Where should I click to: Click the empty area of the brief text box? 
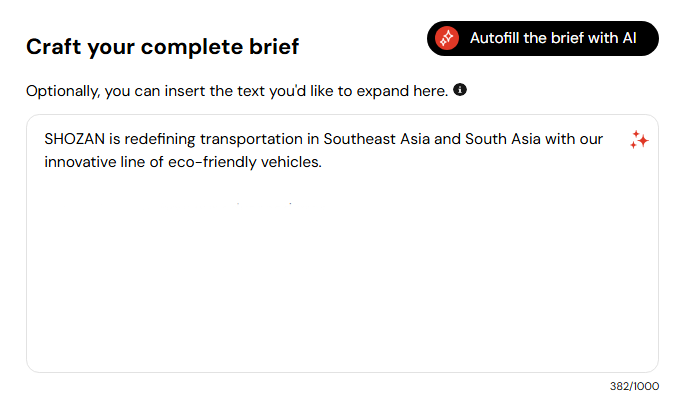340,280
